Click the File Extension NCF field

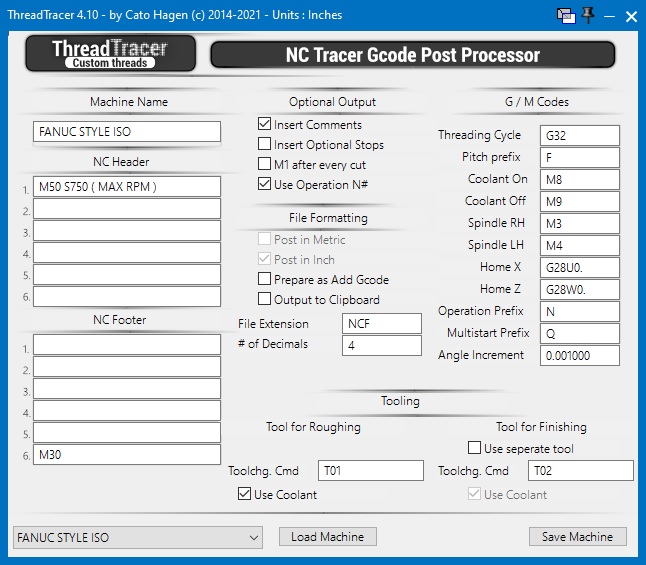point(381,323)
